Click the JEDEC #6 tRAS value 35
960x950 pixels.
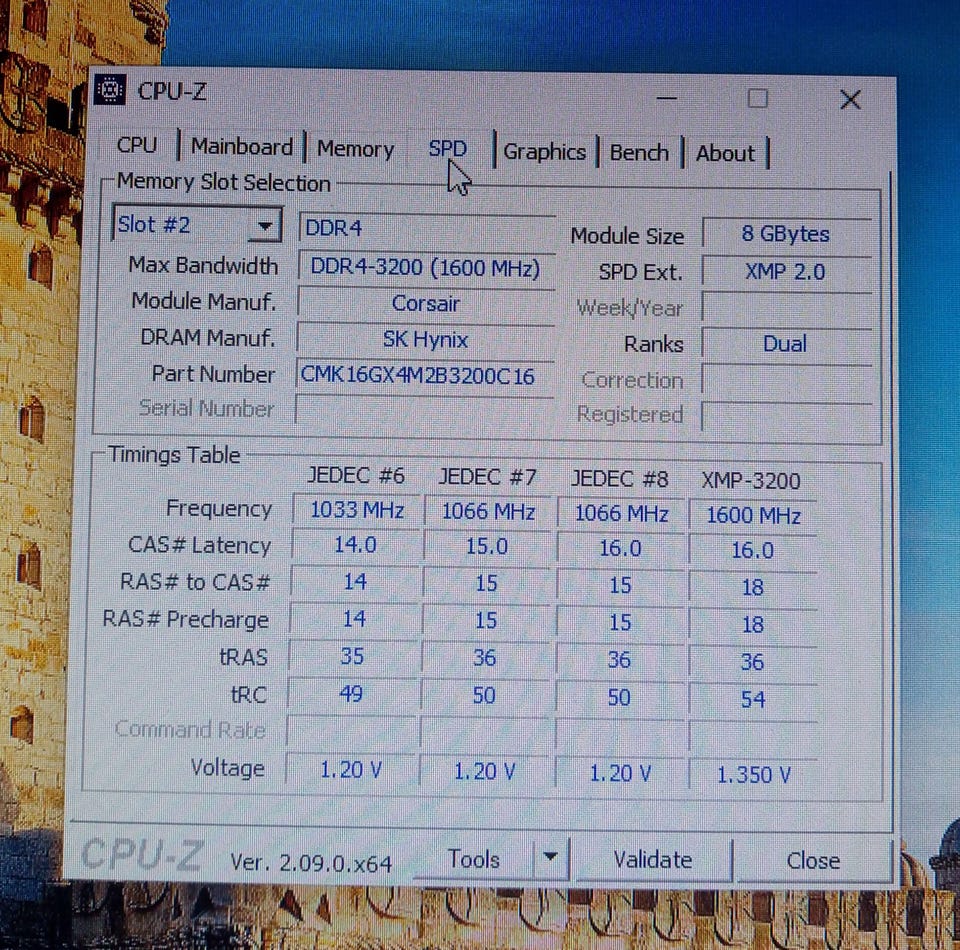[352, 656]
